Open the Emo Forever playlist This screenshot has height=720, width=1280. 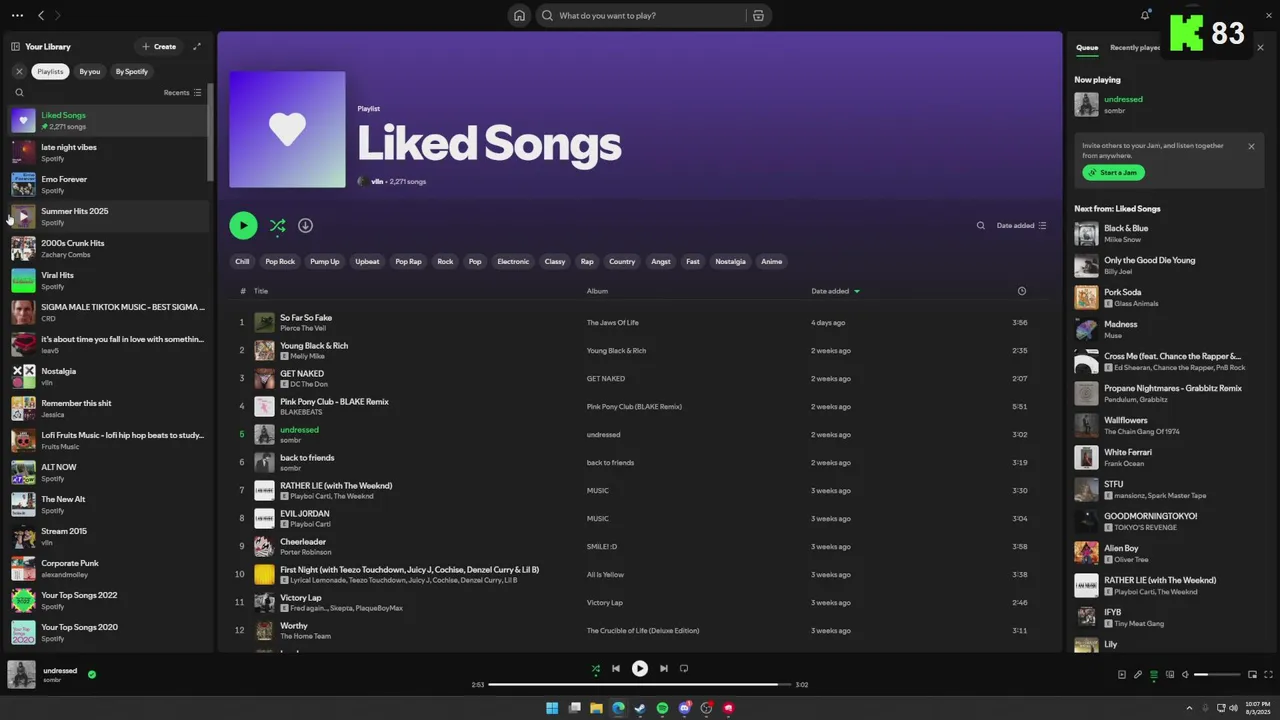108,184
